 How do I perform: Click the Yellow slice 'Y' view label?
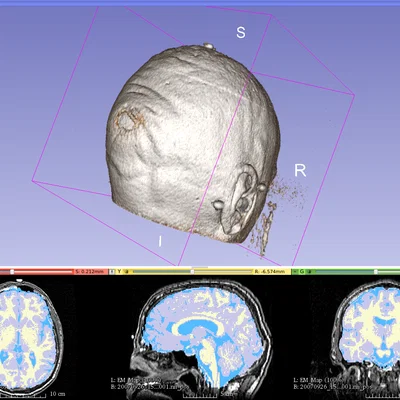(x=119, y=272)
